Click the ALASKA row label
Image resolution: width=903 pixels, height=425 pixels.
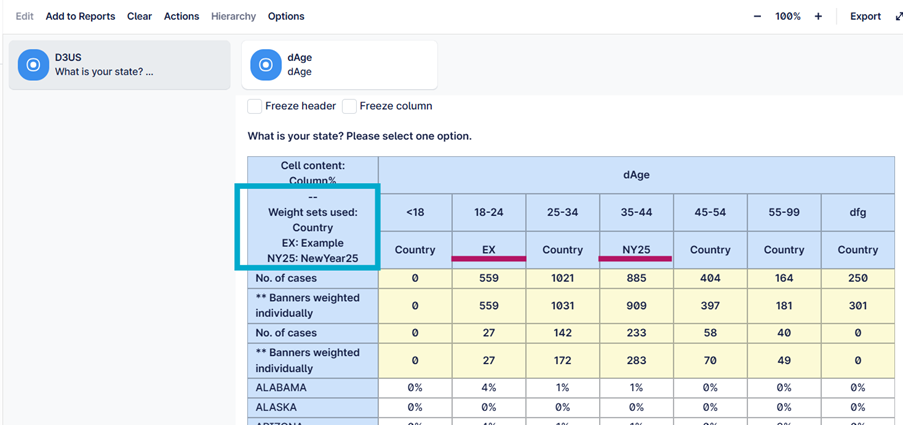tap(313, 407)
